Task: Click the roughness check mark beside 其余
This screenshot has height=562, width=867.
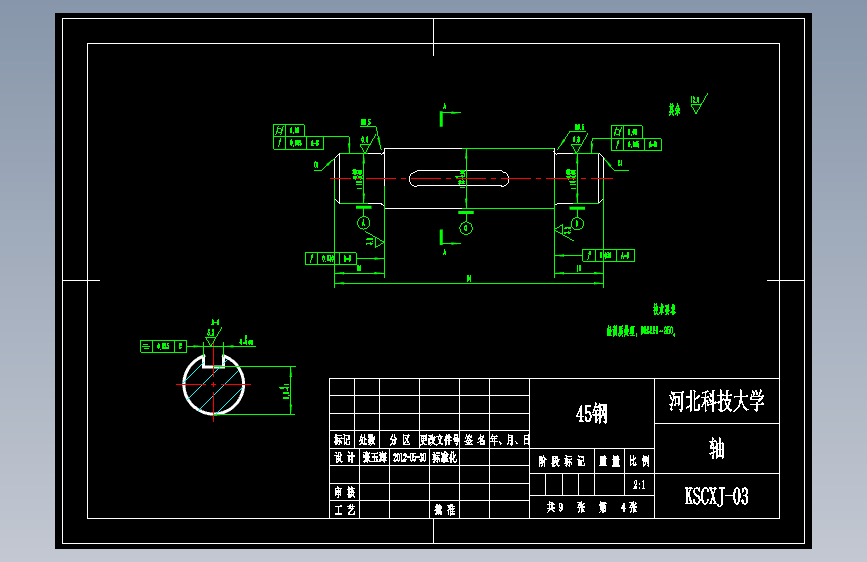Action: click(x=698, y=103)
